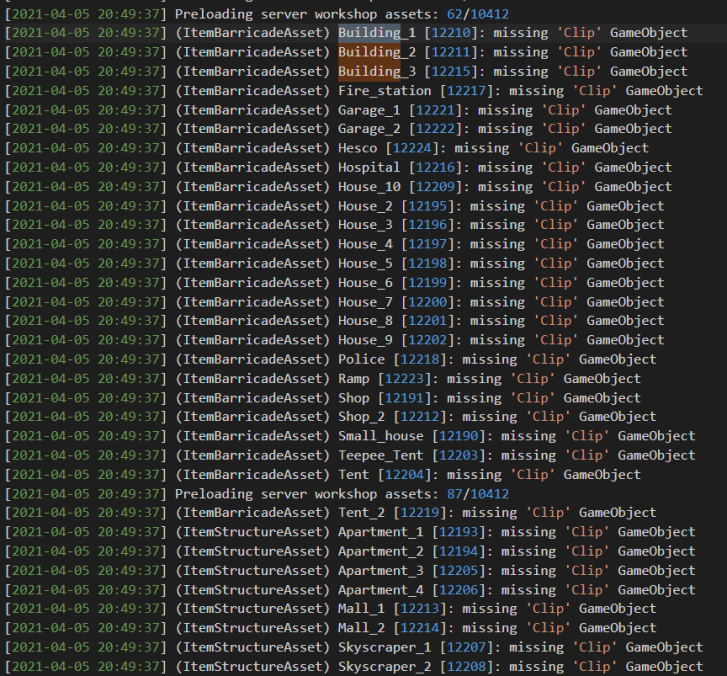Click 'Apartment_2' asset name
The width and height of the screenshot is (727, 676).
[381, 551]
